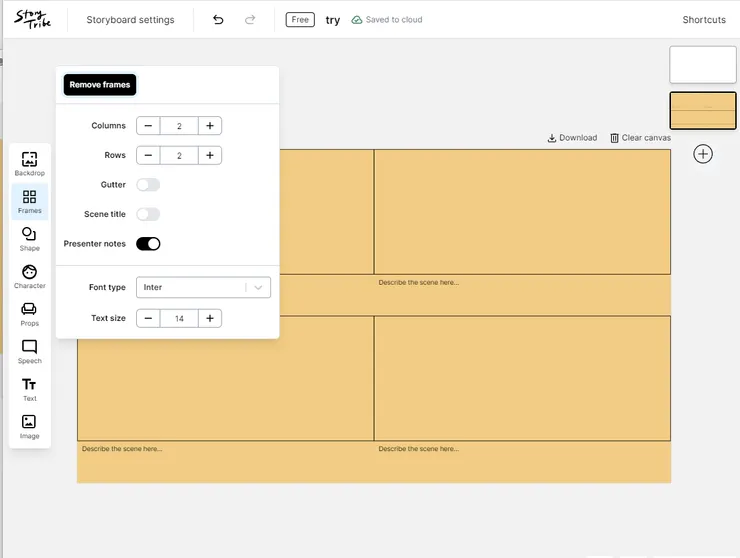Click the bottom-left storyboard frame
740x558 pixels.
coord(226,378)
